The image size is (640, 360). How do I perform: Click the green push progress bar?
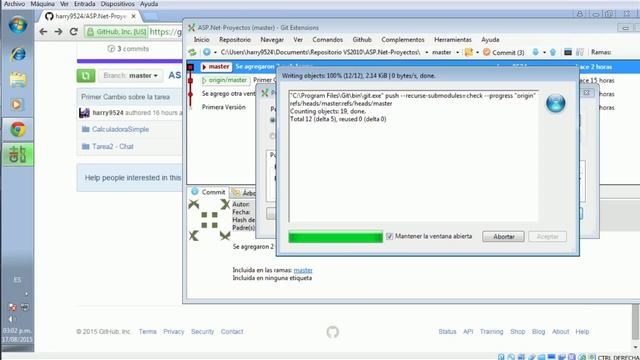pos(336,237)
